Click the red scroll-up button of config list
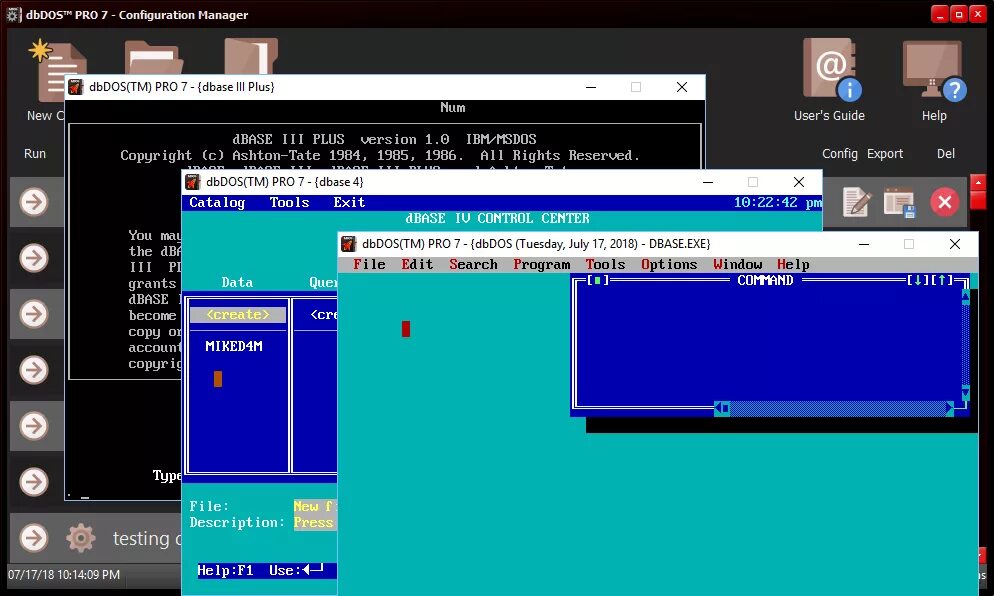Viewport: 994px width, 596px height. point(978,184)
